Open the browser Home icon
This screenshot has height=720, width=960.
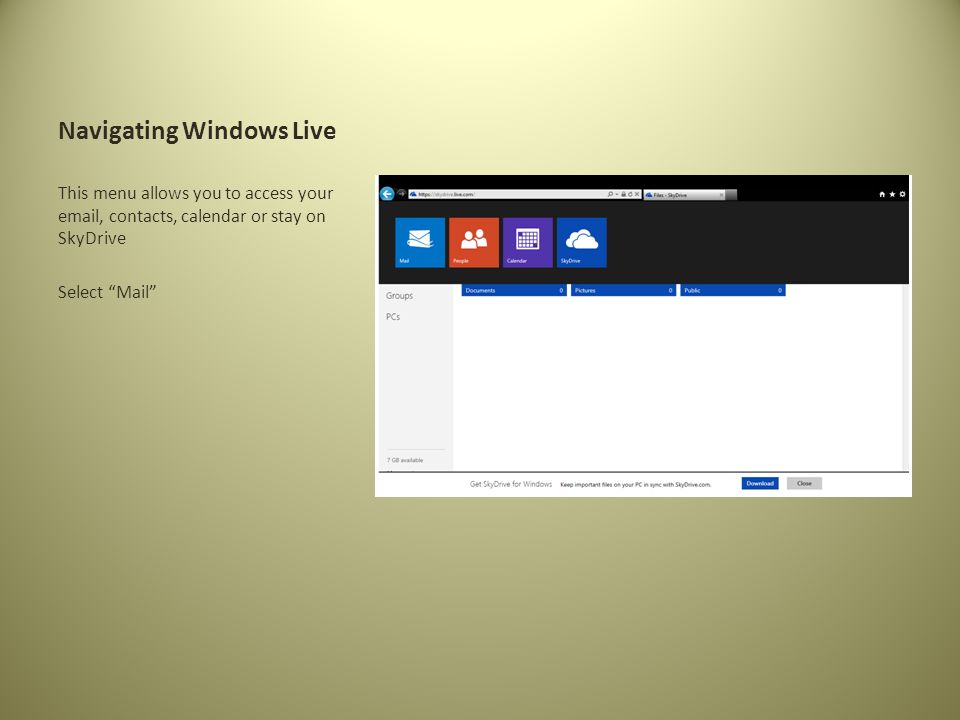tap(882, 194)
